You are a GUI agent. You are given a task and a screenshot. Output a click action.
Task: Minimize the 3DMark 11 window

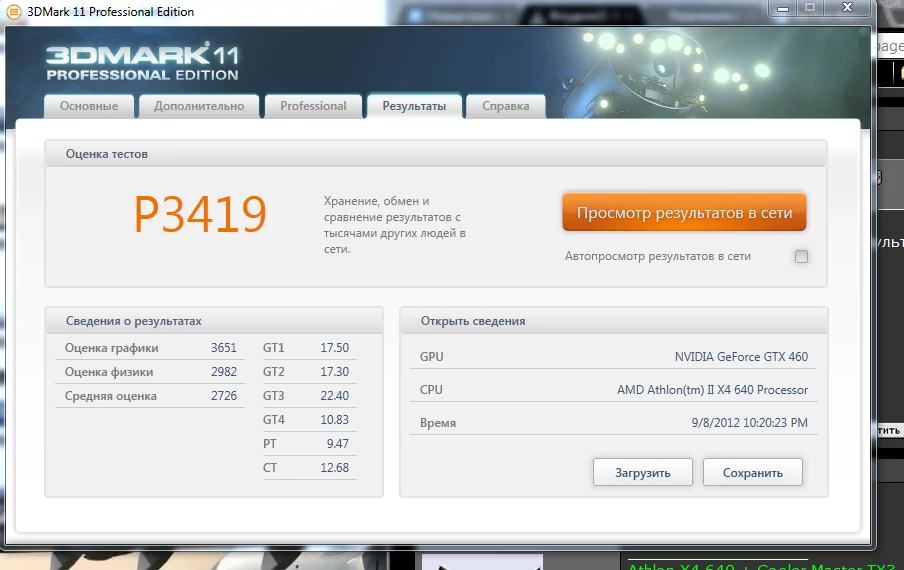(x=783, y=8)
